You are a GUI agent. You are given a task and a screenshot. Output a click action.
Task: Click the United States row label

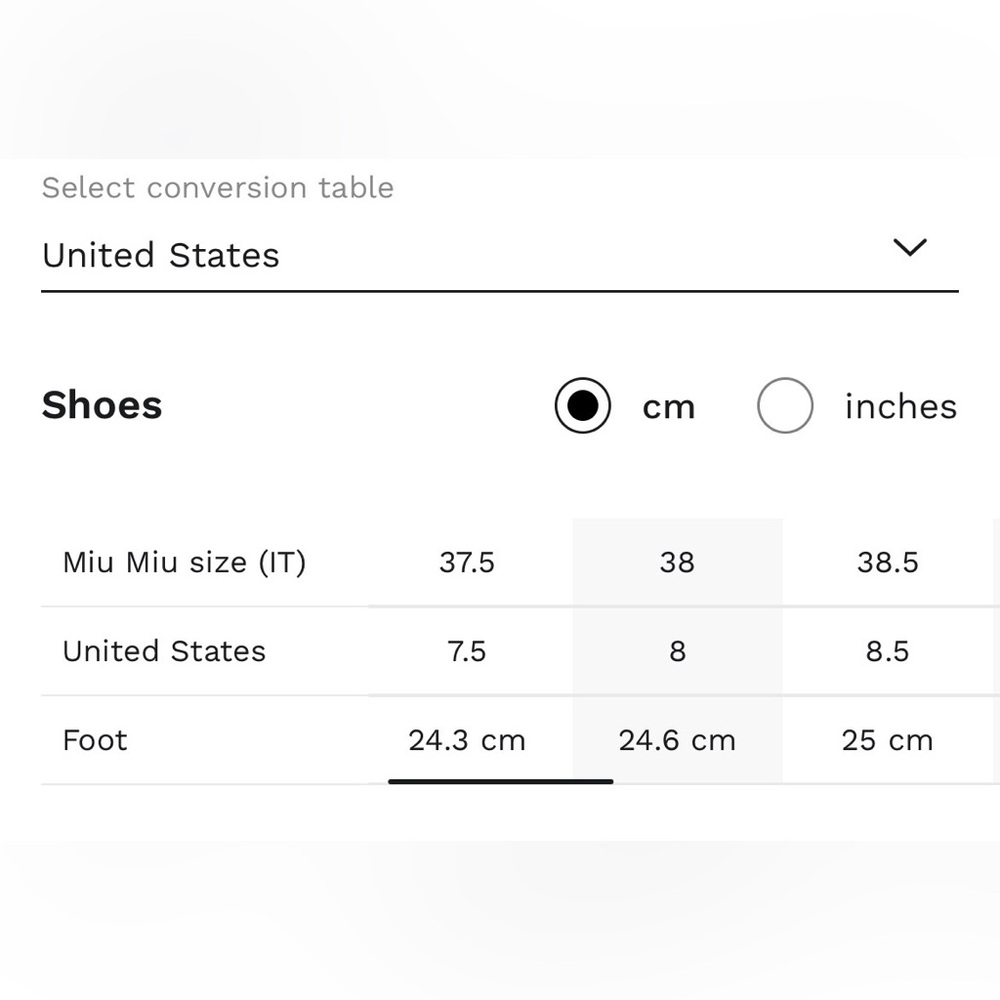pyautogui.click(x=164, y=652)
